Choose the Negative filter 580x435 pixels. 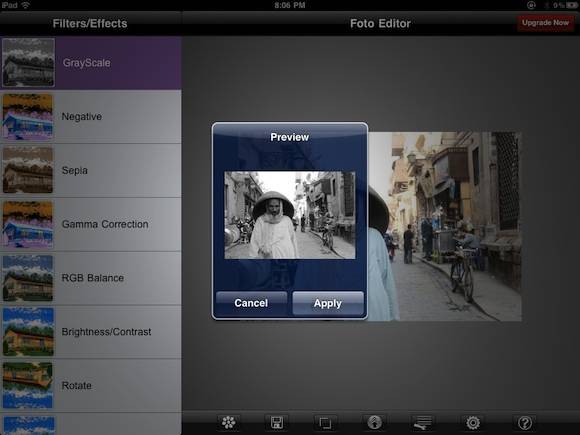pos(91,117)
